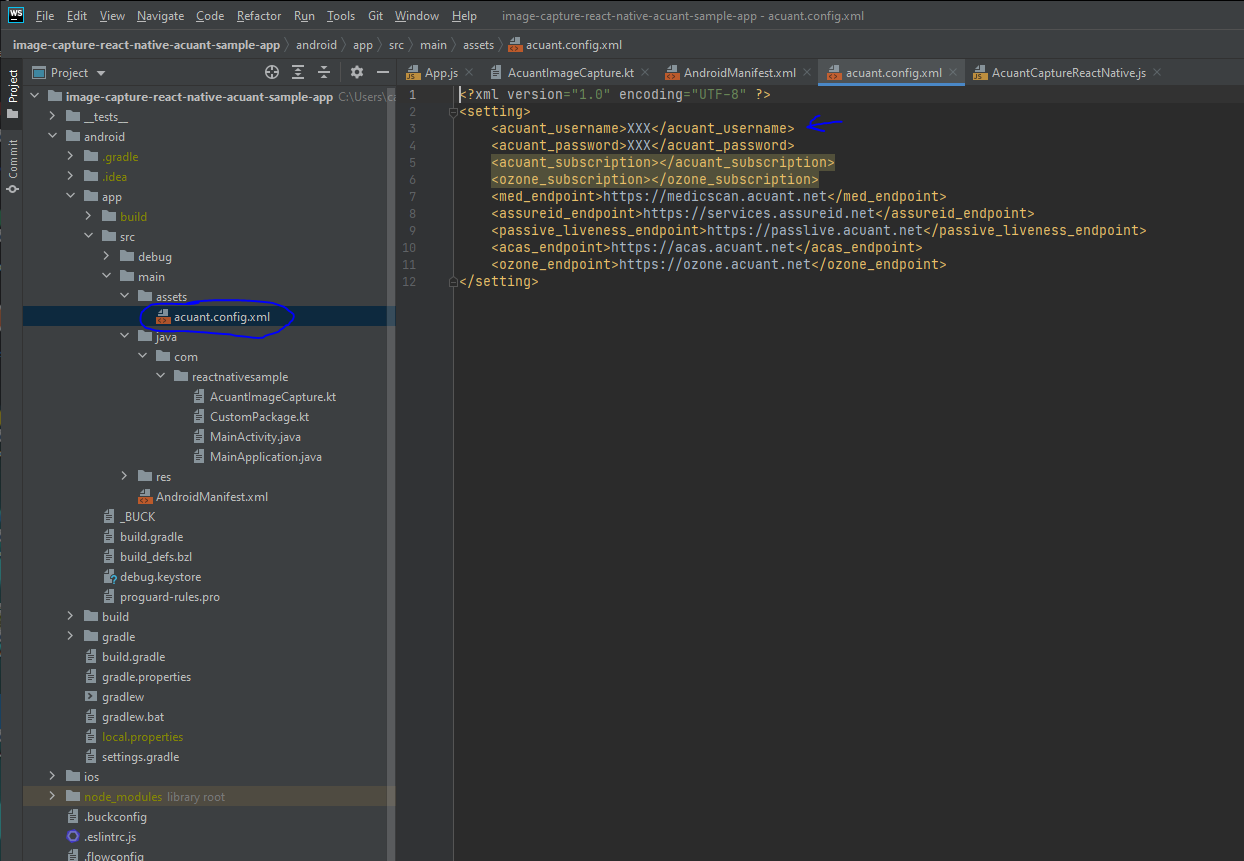This screenshot has width=1244, height=861.
Task: Click the Select Opened File locate icon
Action: point(271,73)
